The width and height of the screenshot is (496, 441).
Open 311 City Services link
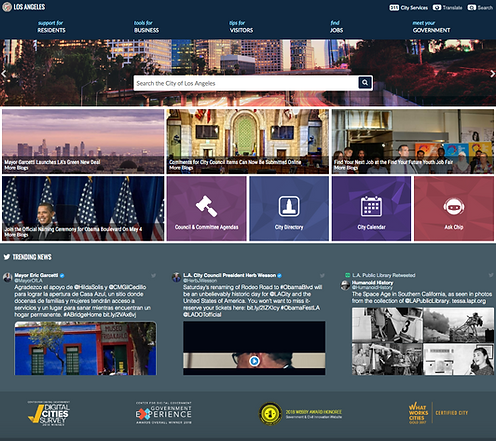(x=408, y=7)
